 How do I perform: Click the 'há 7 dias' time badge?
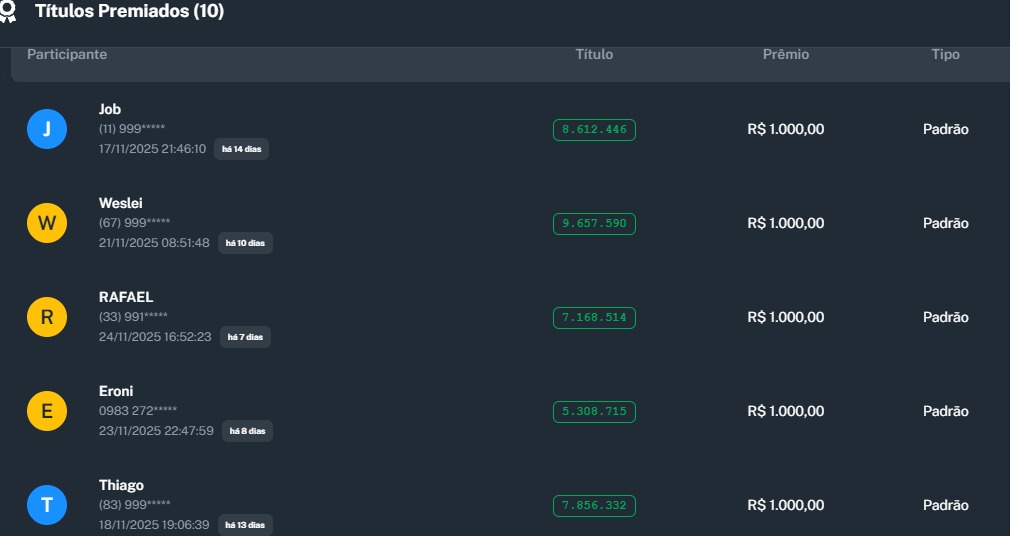click(245, 337)
